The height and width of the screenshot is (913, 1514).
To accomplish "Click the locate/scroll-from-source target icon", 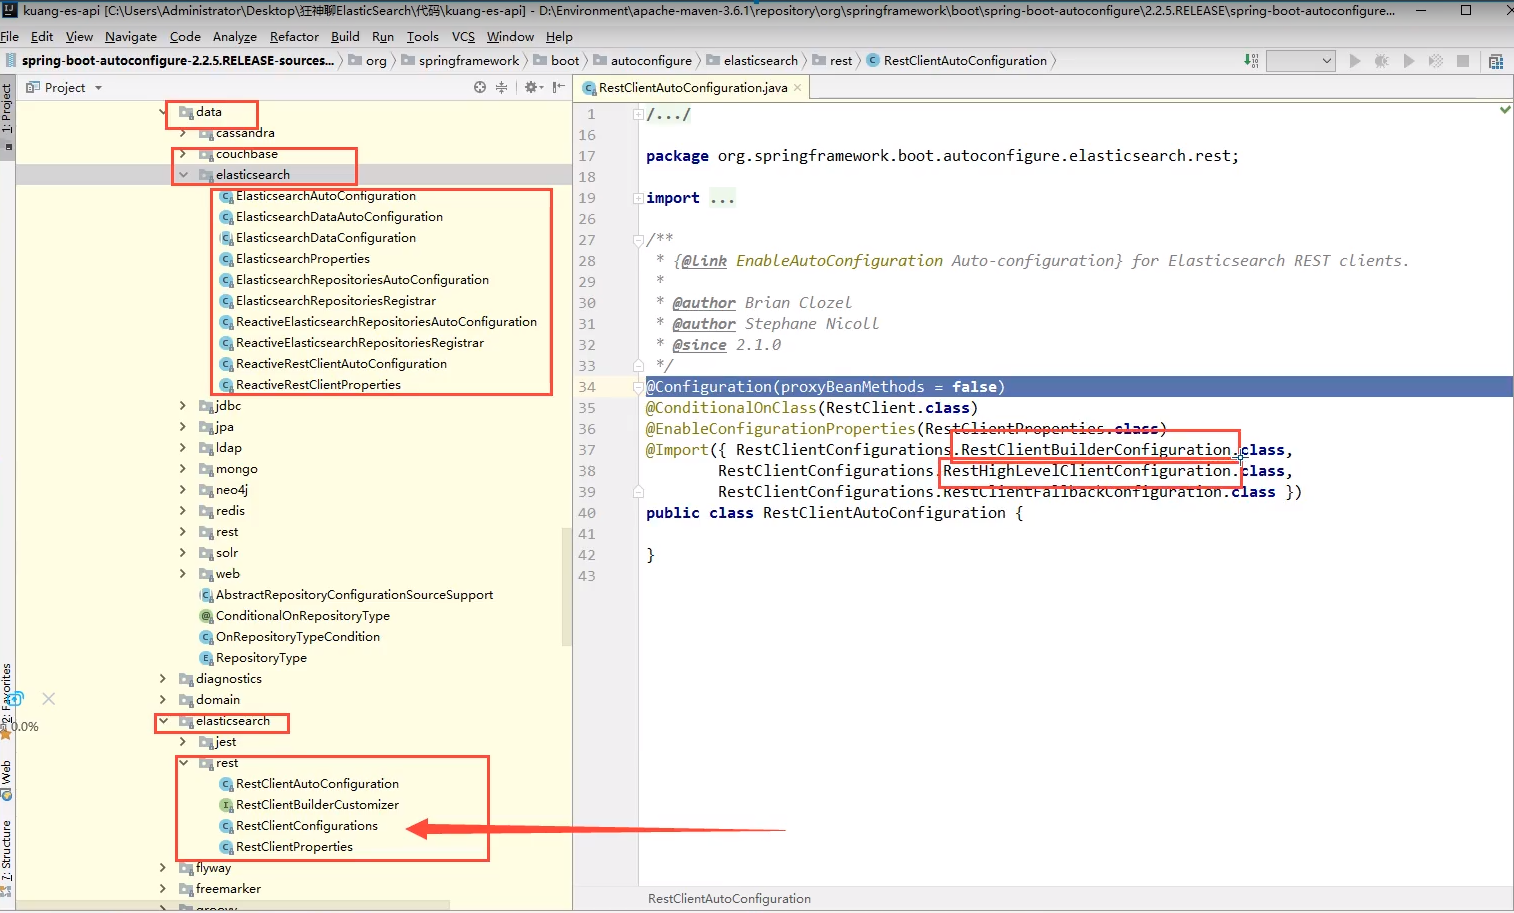I will [480, 87].
